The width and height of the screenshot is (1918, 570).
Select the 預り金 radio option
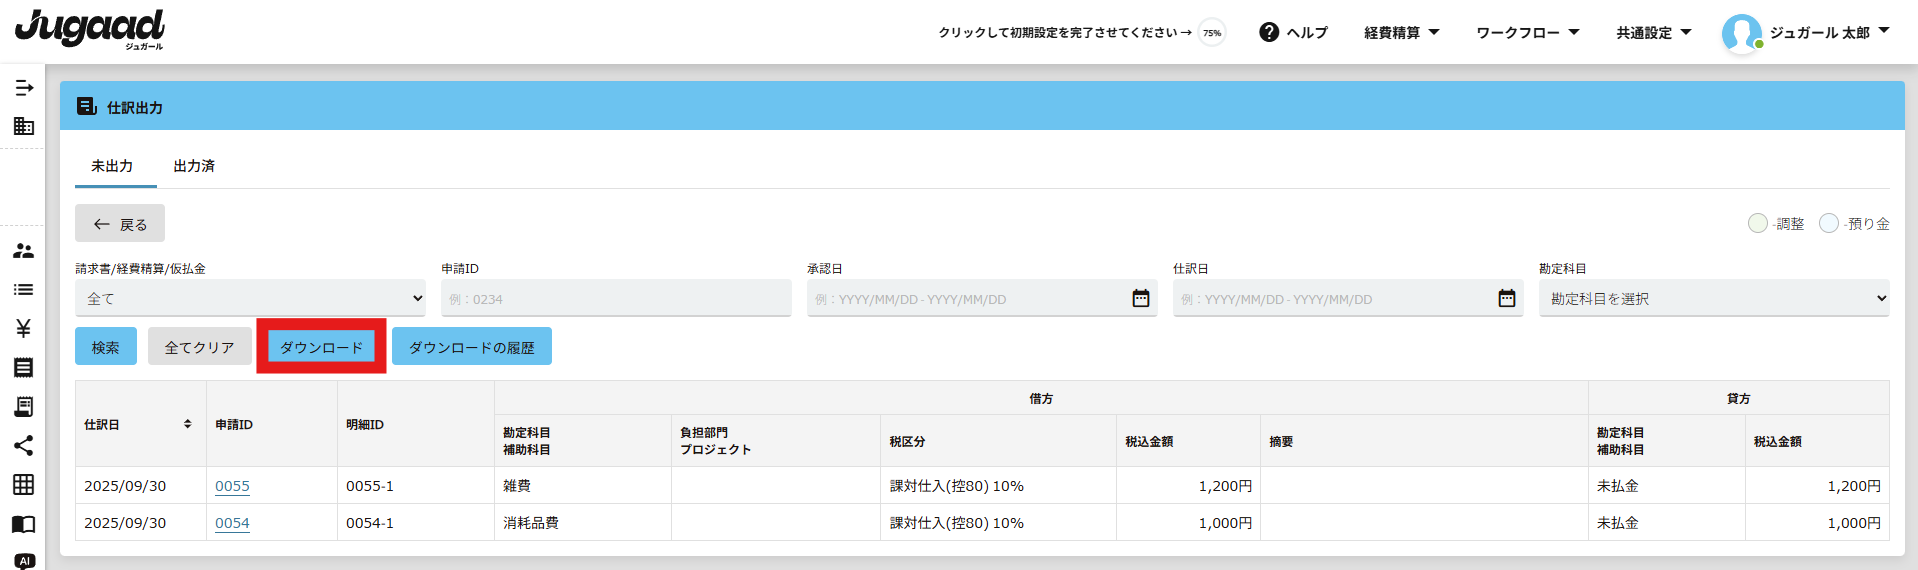[1829, 223]
